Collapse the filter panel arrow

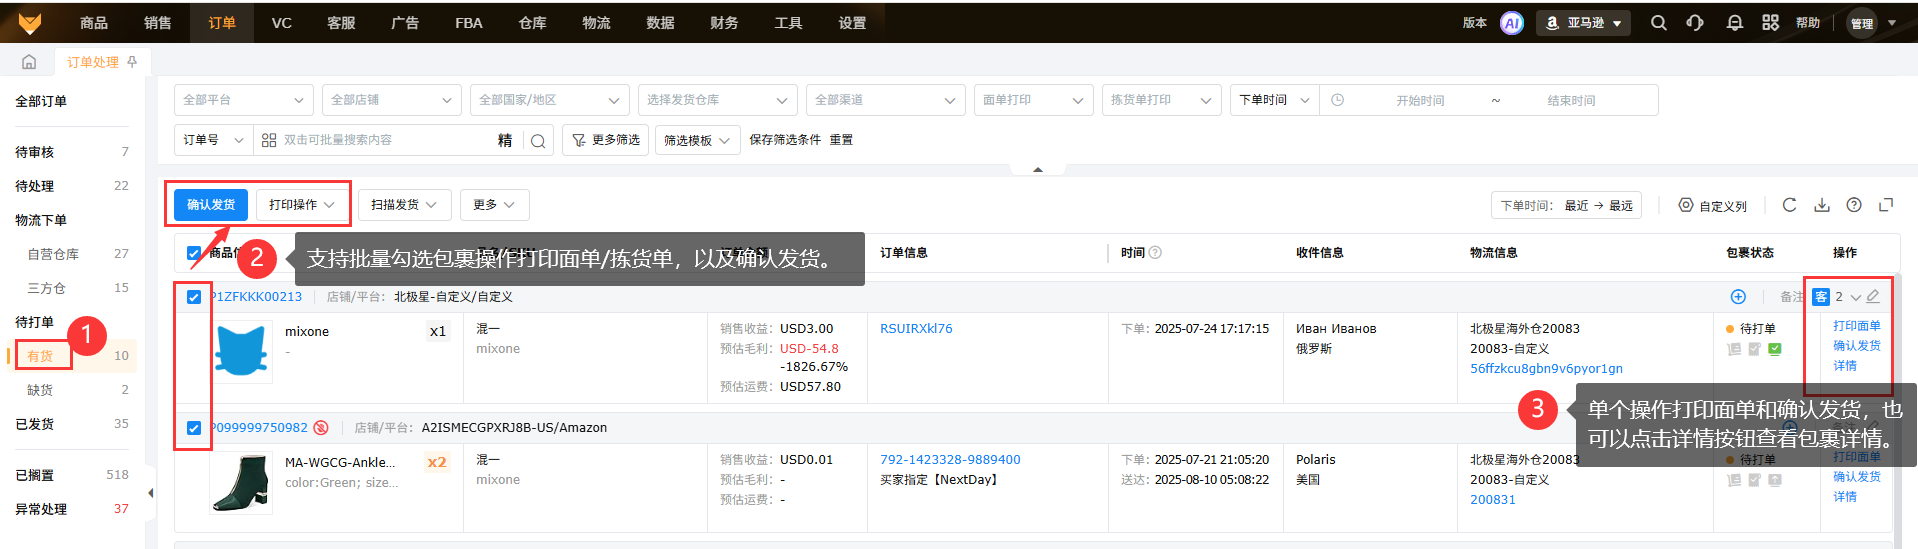click(x=1038, y=170)
